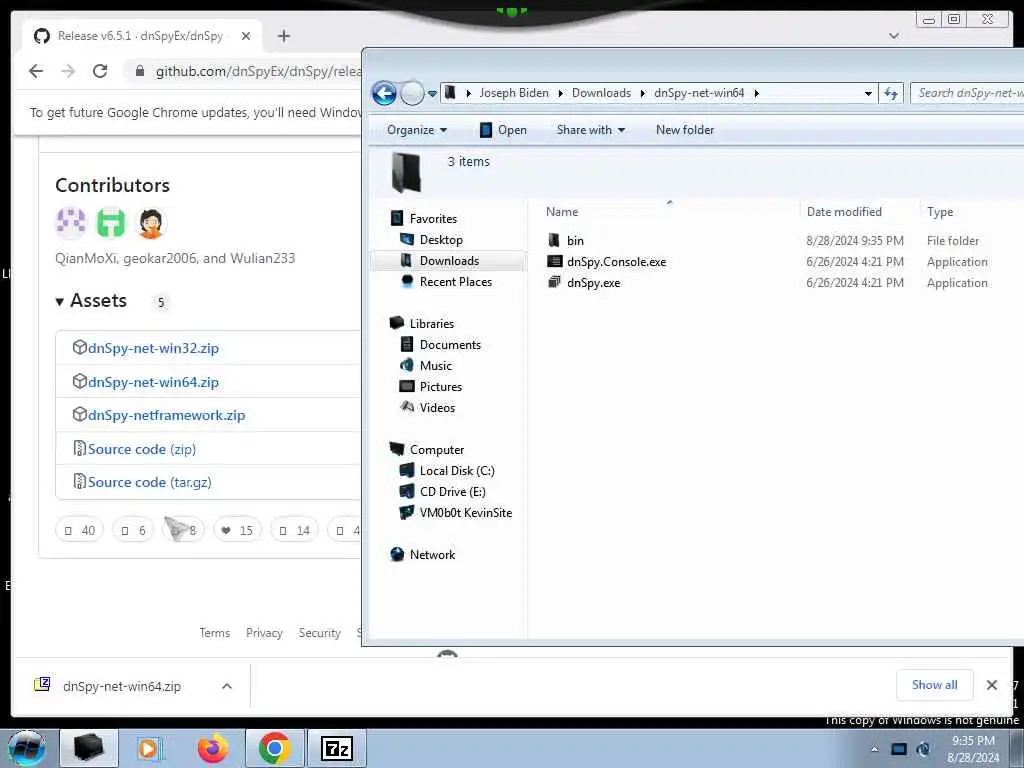Select Favorites in the navigation pane

[x=433, y=219]
